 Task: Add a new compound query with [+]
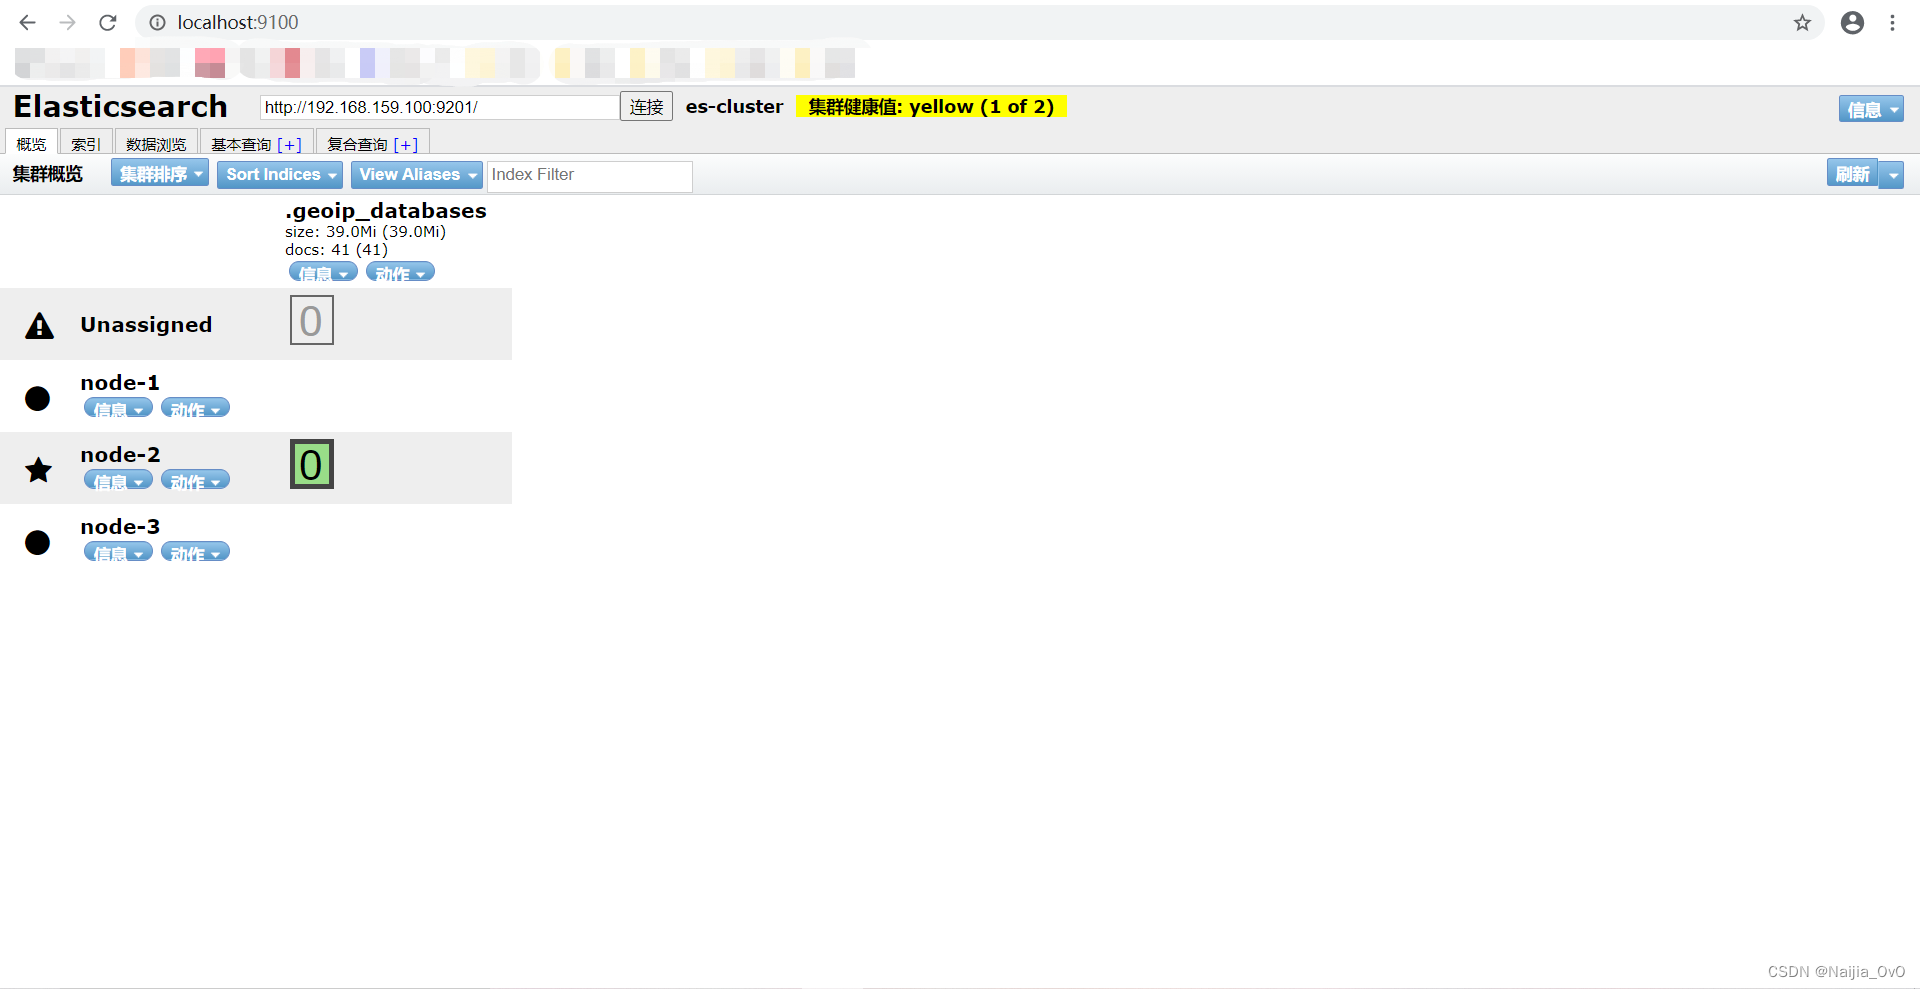coord(406,144)
